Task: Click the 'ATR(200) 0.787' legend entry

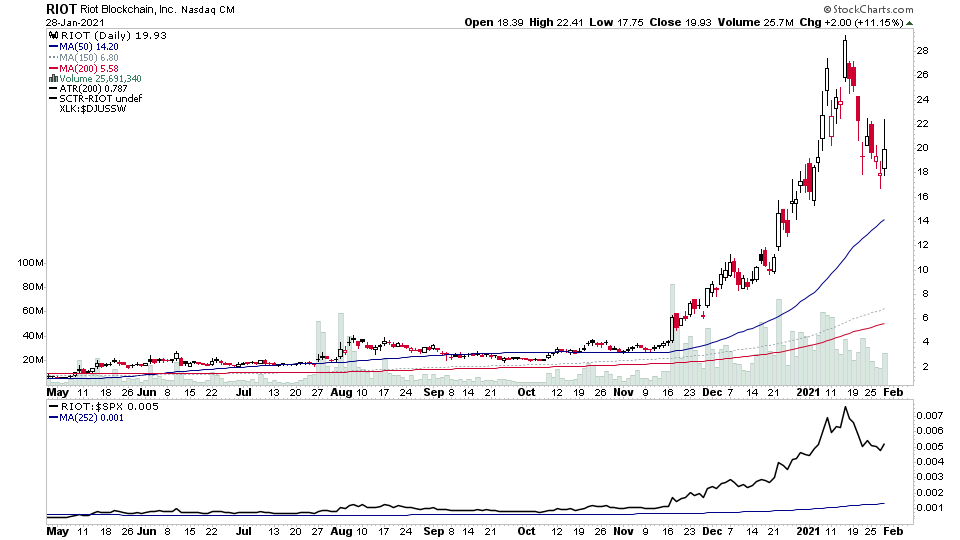Action: [93, 89]
